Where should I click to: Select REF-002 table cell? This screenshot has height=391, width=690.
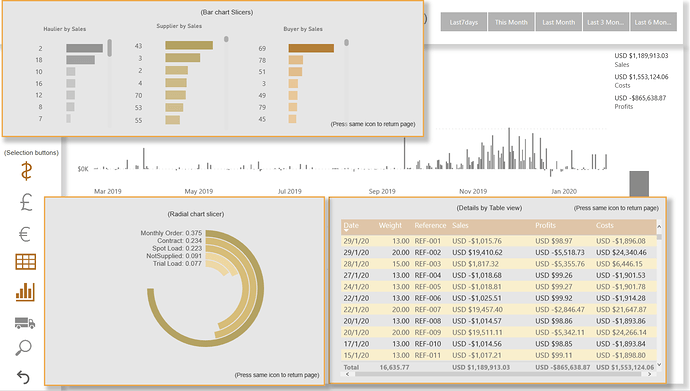pos(427,252)
